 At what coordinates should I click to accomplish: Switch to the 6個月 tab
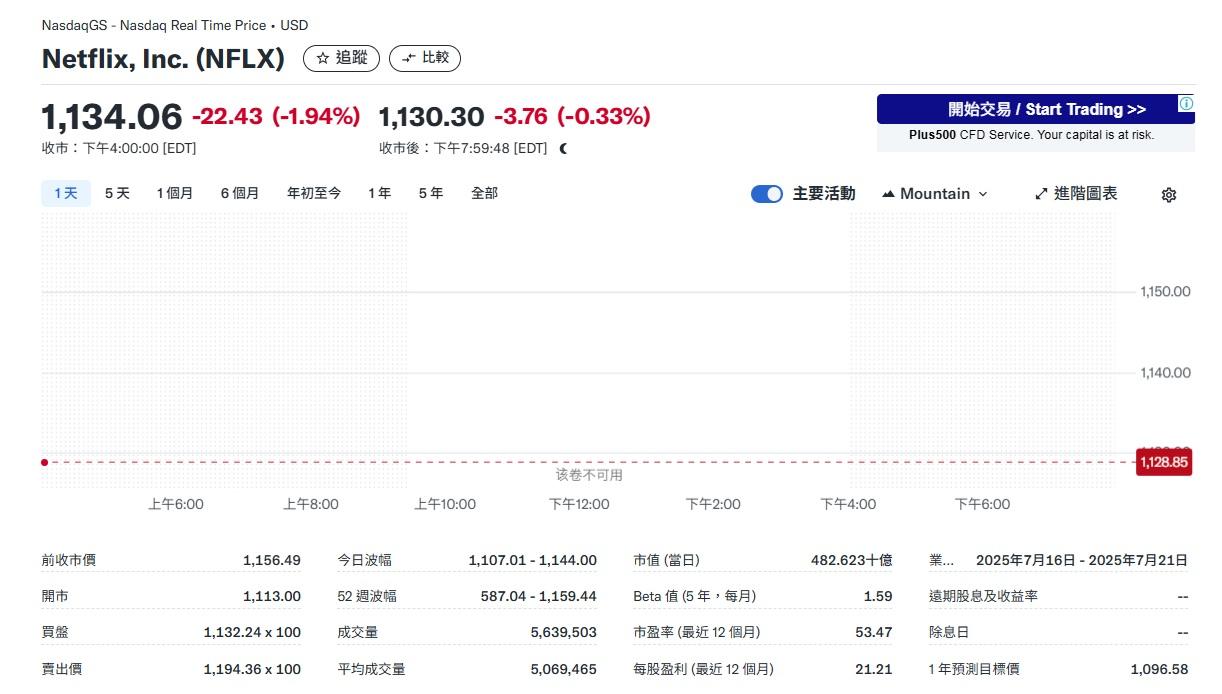point(240,193)
